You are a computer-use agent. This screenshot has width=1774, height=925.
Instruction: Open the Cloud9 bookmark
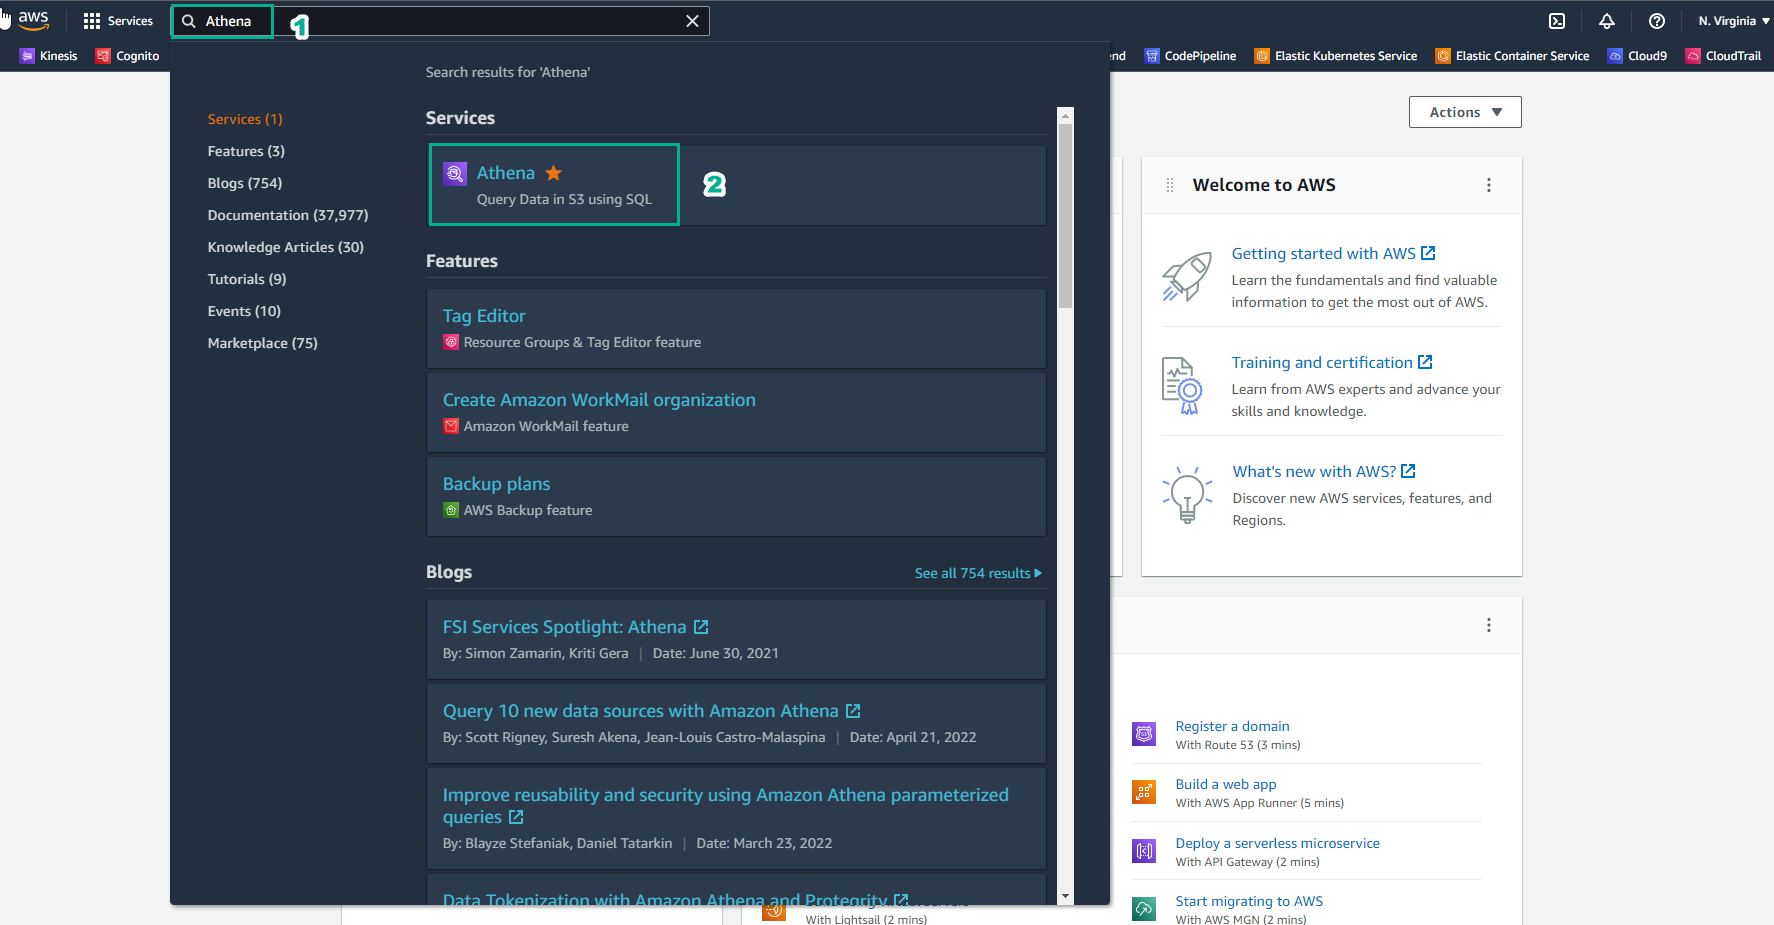click(1637, 56)
